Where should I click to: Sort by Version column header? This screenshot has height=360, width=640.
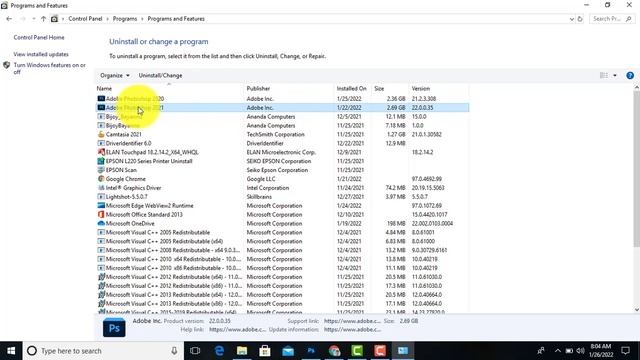[x=420, y=89]
